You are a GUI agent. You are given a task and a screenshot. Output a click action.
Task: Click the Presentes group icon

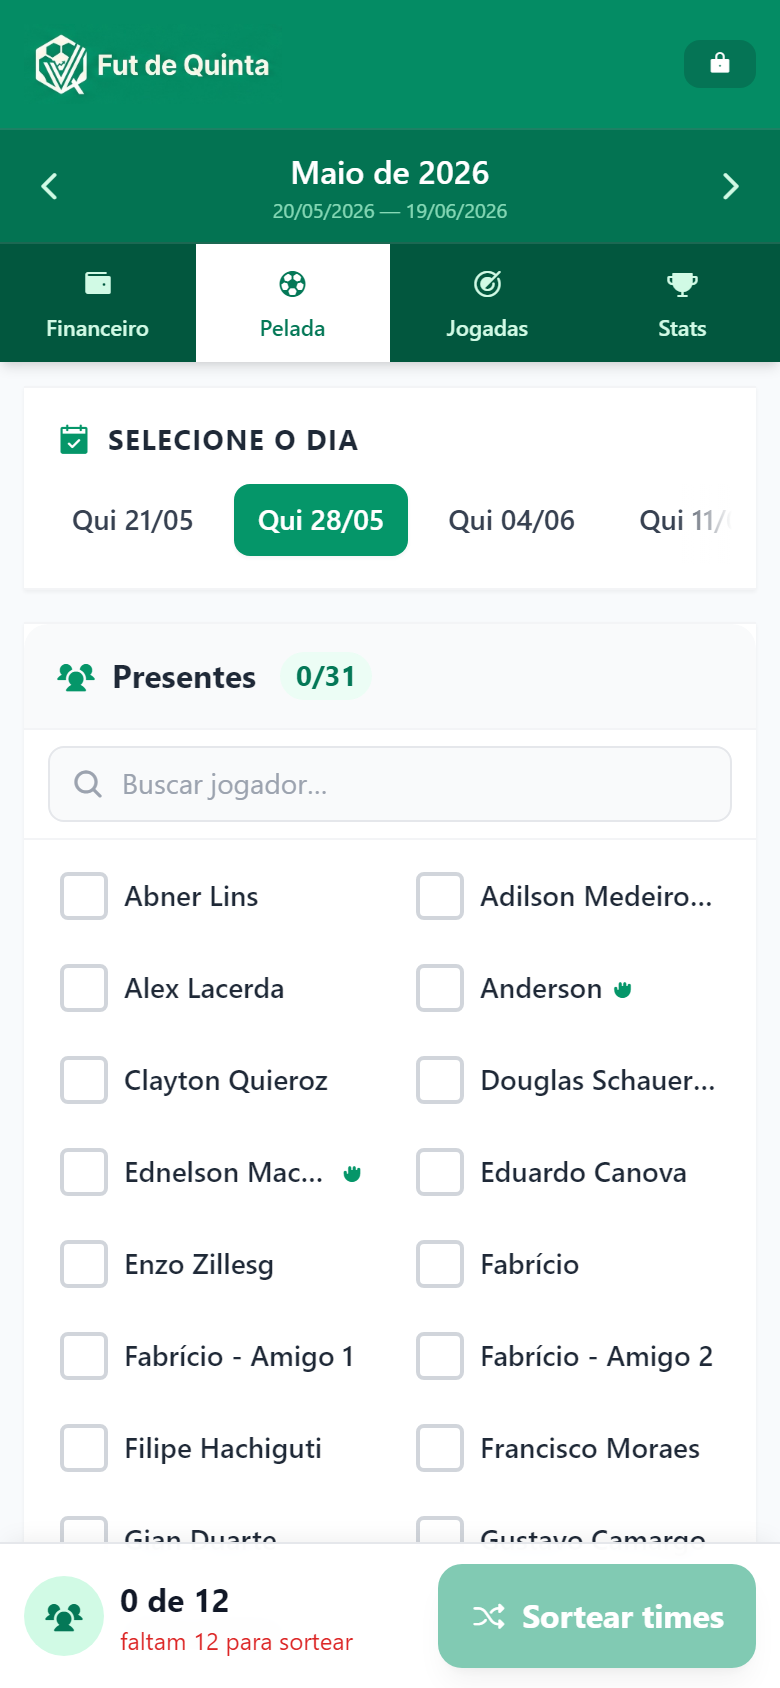pos(76,677)
